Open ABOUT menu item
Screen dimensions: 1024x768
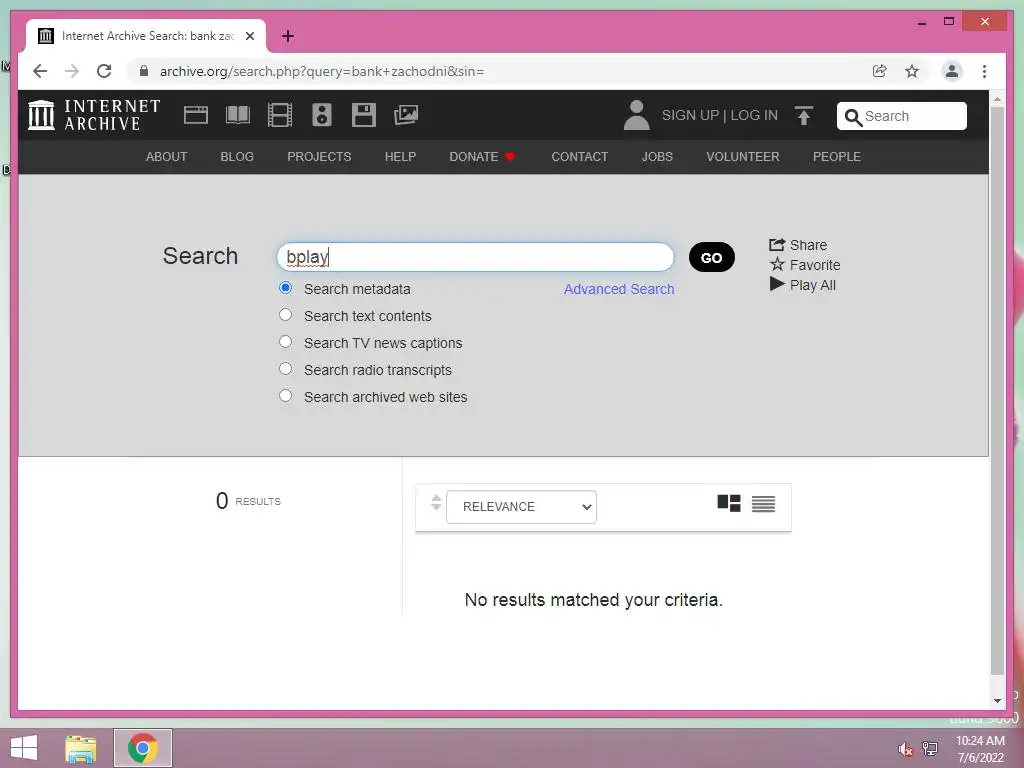[167, 157]
